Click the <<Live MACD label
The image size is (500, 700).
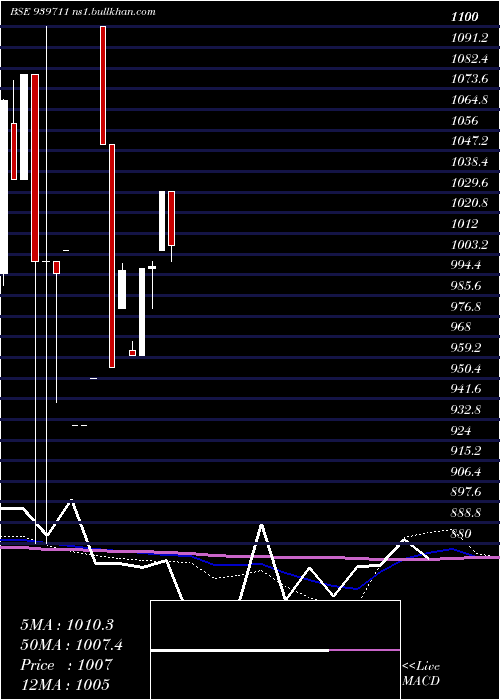click(421, 674)
